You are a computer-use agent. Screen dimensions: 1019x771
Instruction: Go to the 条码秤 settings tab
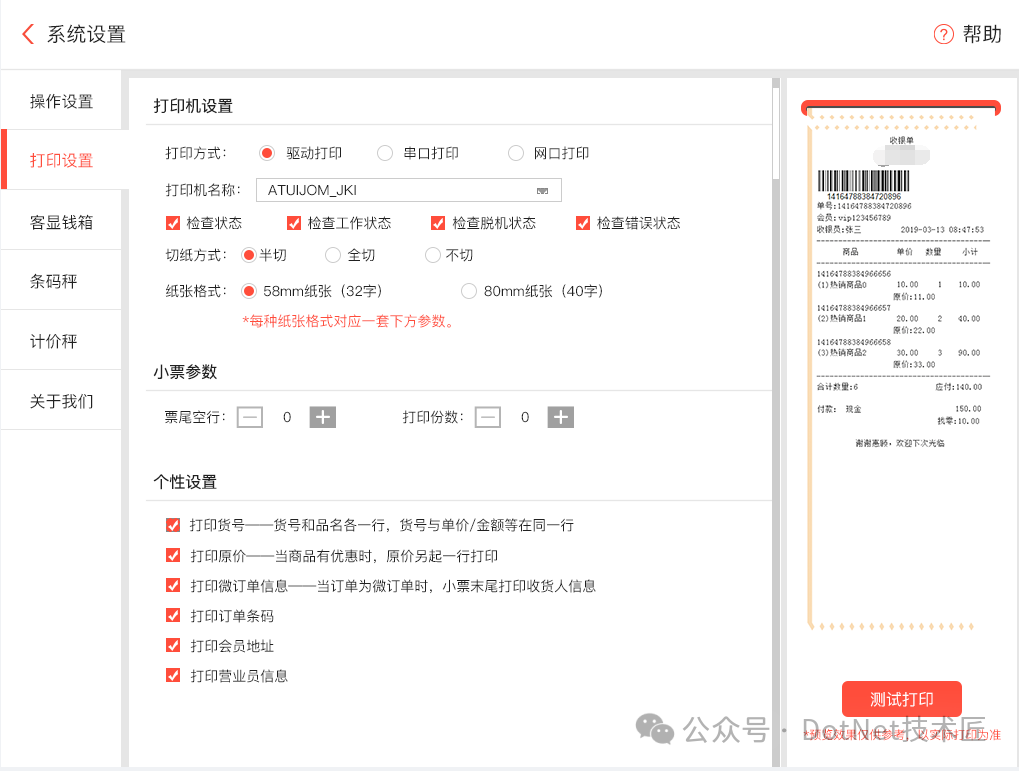point(54,281)
